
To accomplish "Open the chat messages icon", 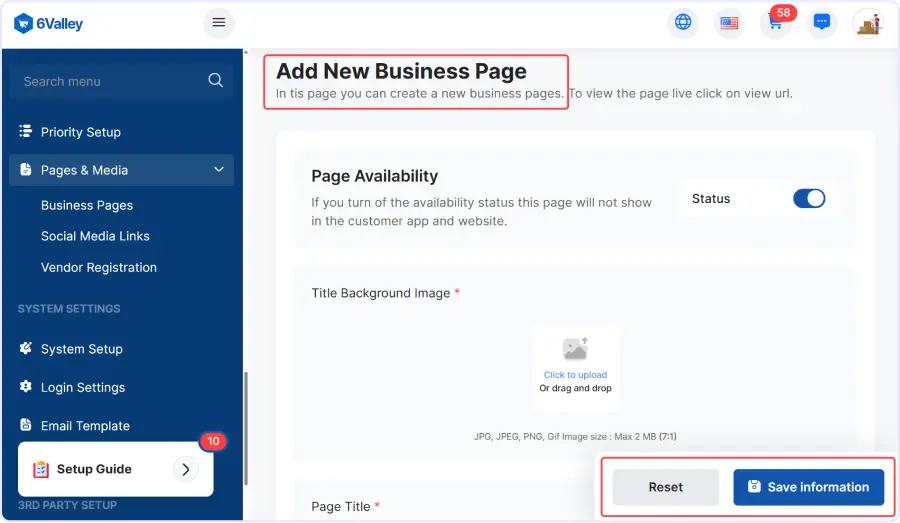I will tap(822, 23).
